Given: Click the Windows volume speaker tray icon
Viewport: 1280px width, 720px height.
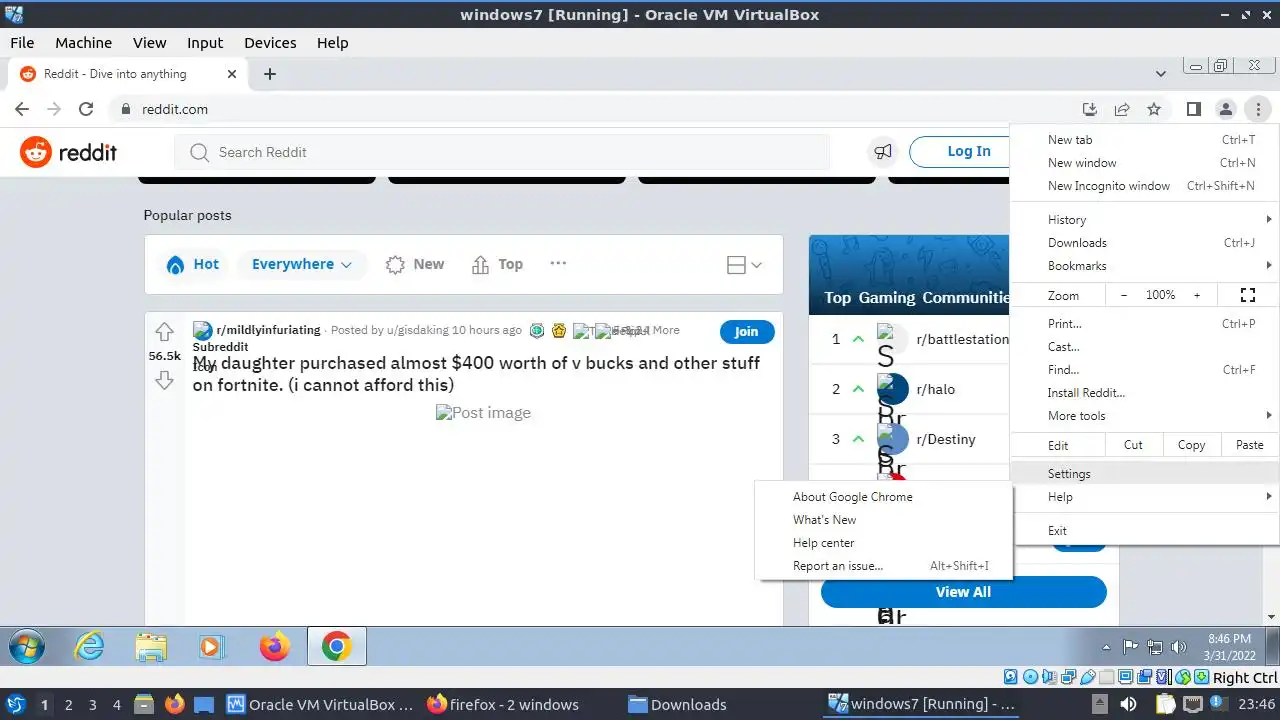Looking at the screenshot, I should (x=1179, y=647).
